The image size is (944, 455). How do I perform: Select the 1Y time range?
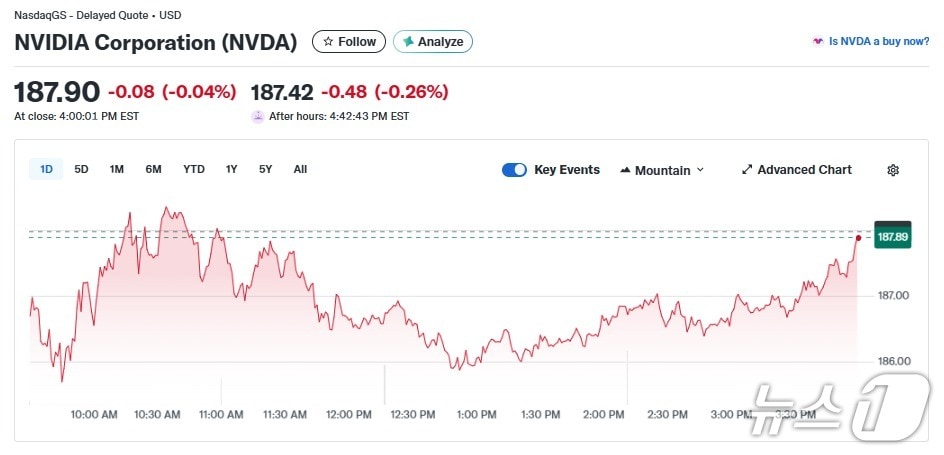click(x=231, y=169)
